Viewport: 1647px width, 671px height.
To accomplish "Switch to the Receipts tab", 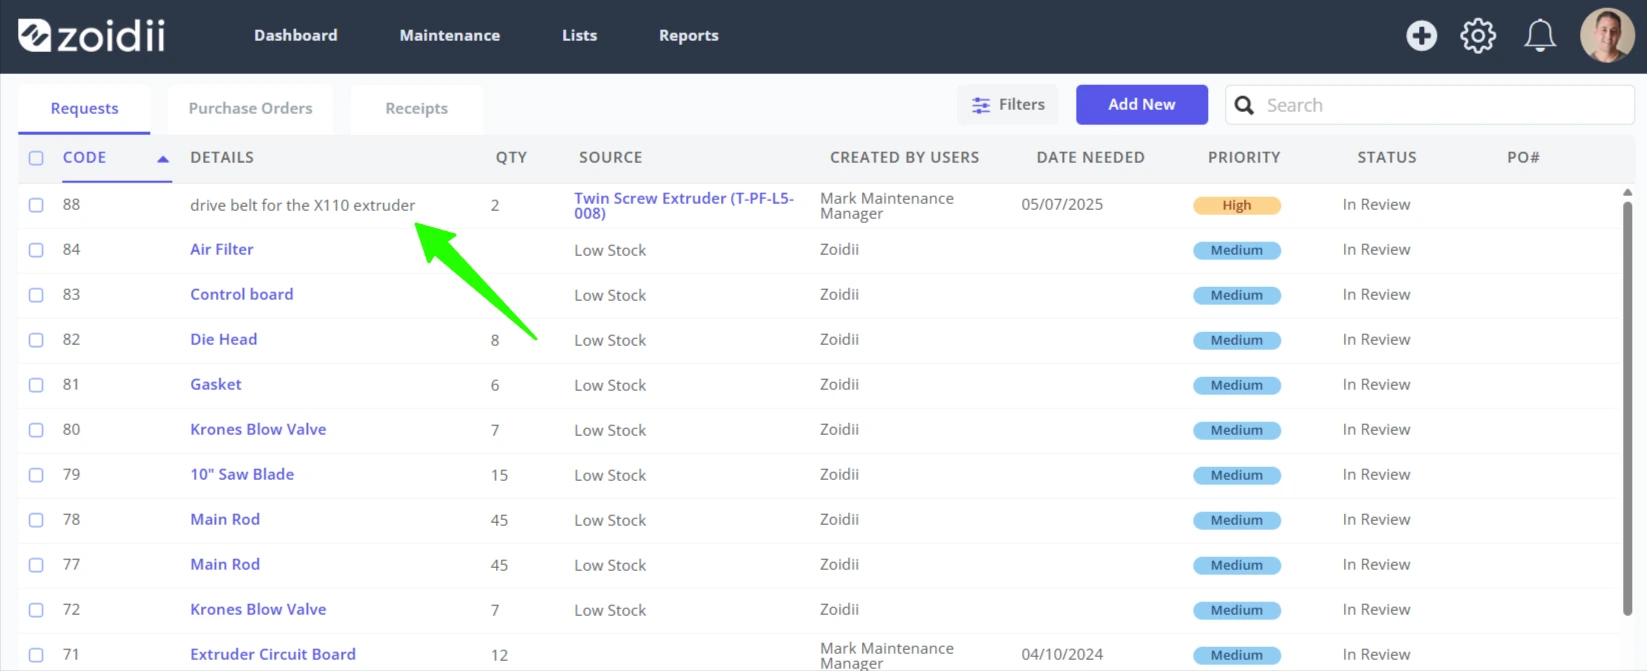I will [x=417, y=108].
